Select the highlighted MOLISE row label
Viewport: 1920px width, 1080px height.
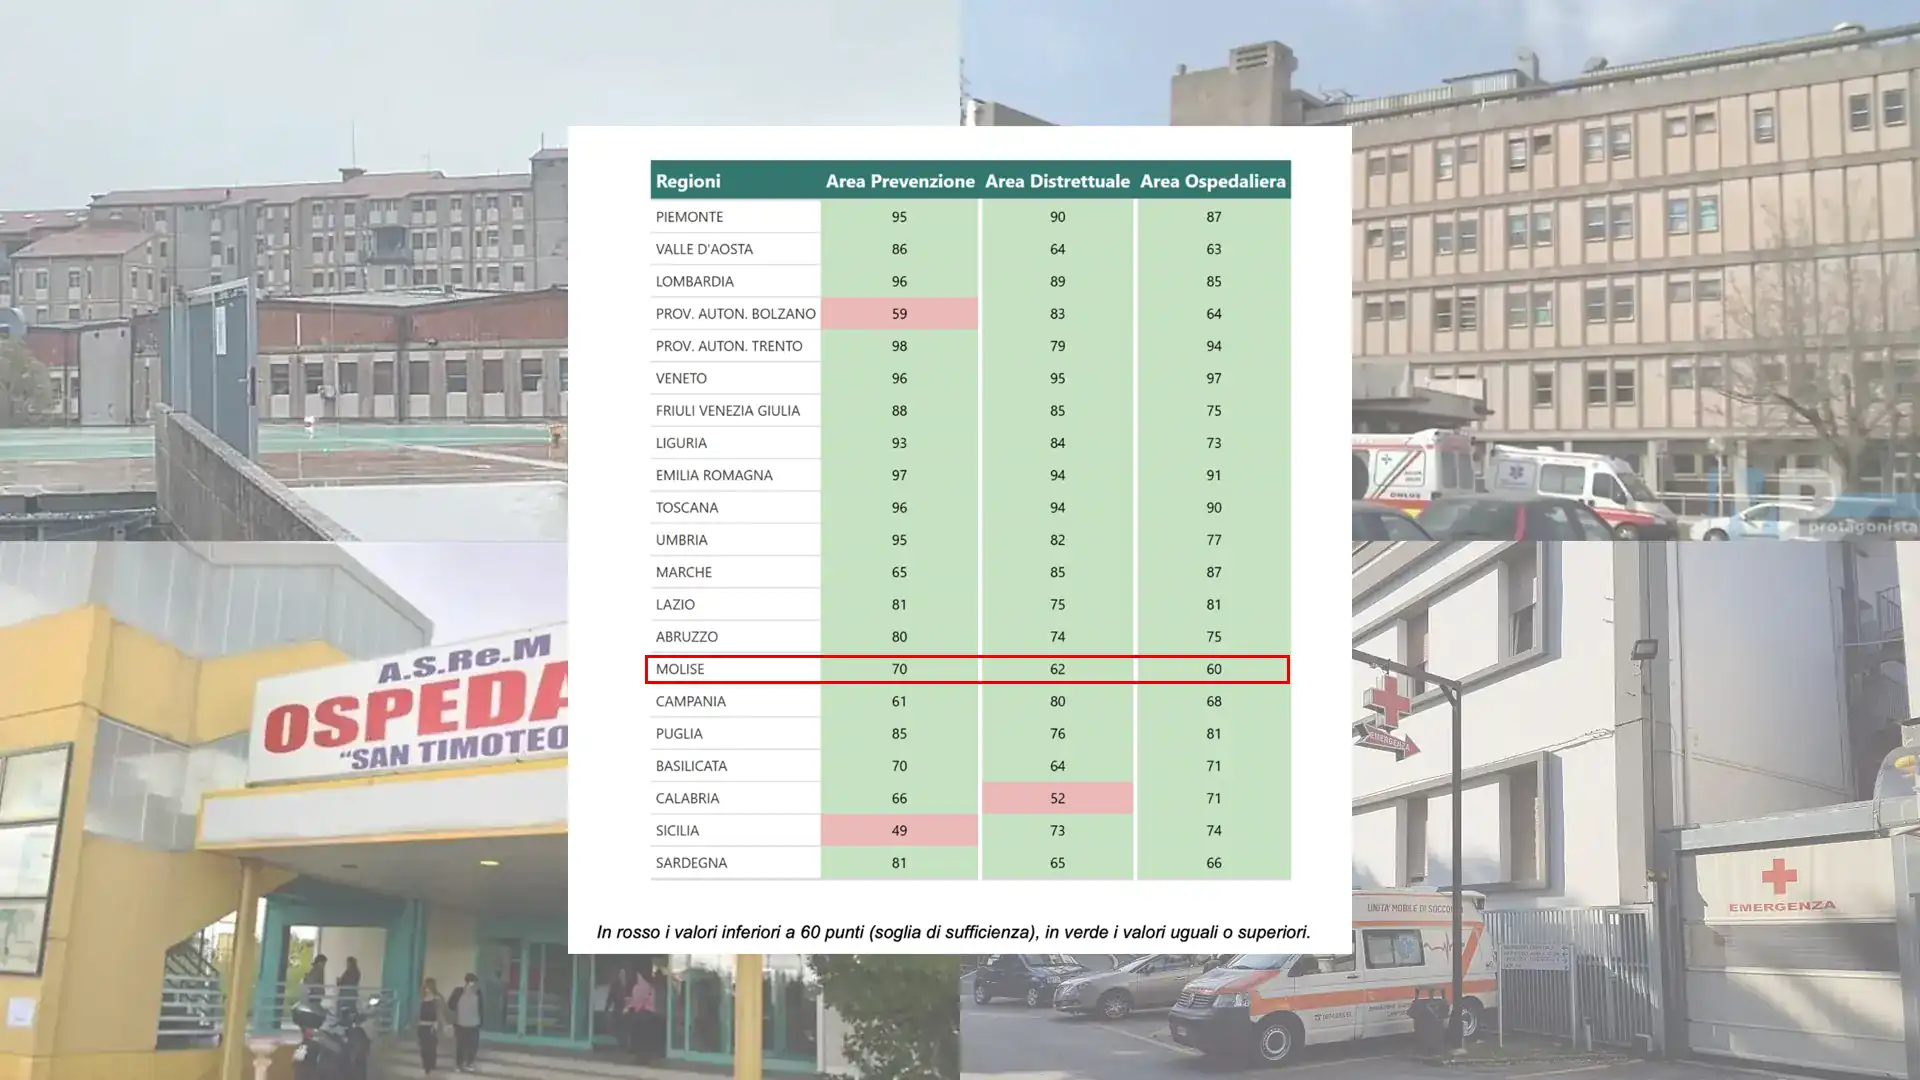click(680, 669)
